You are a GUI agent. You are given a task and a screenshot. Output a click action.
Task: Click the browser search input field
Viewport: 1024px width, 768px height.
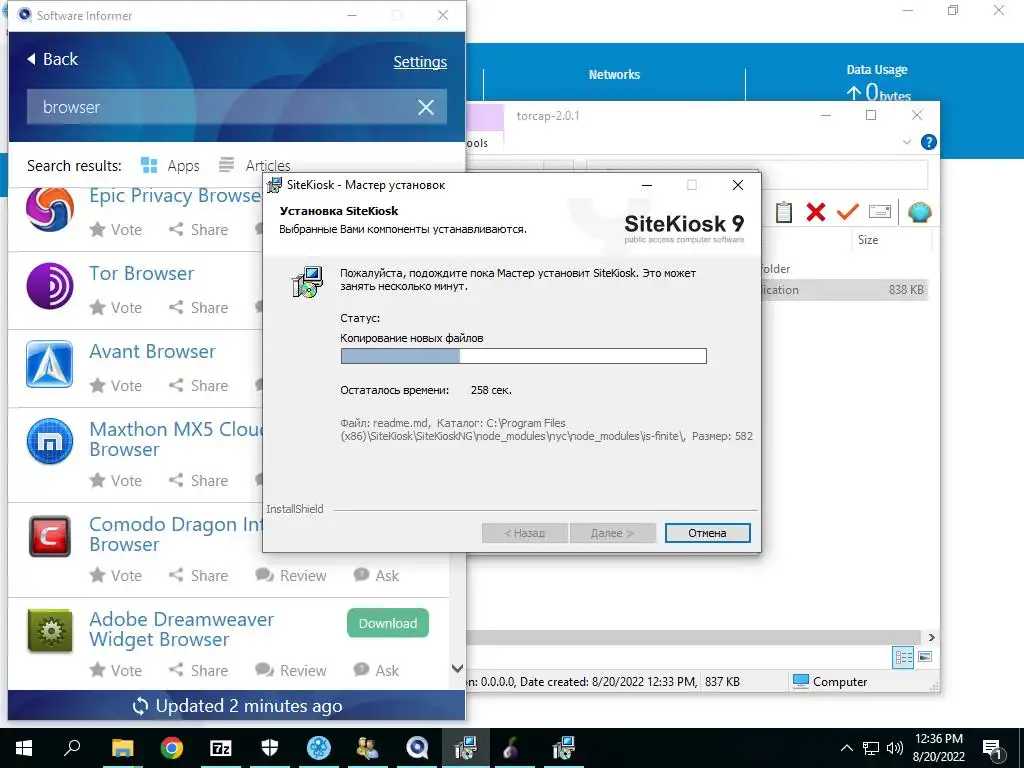tap(236, 107)
